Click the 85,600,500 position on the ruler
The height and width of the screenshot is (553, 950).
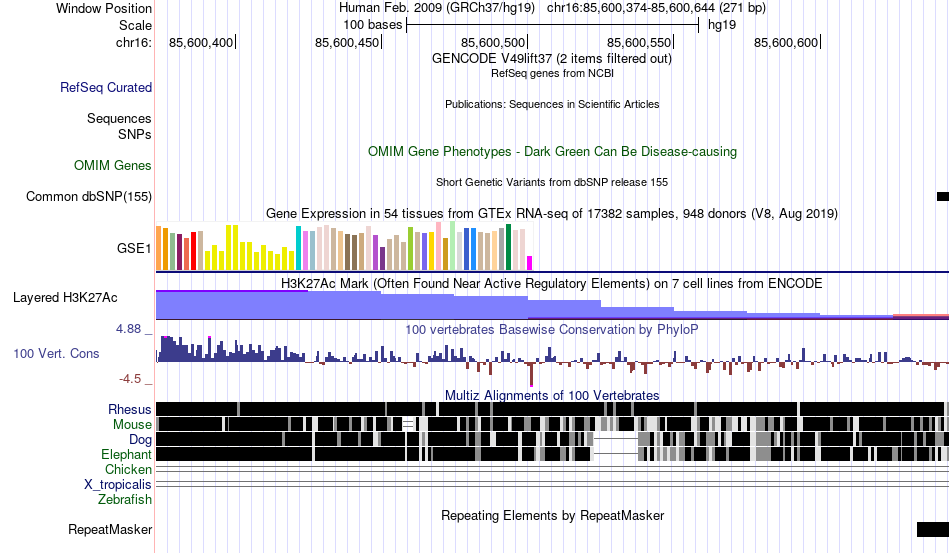(493, 42)
